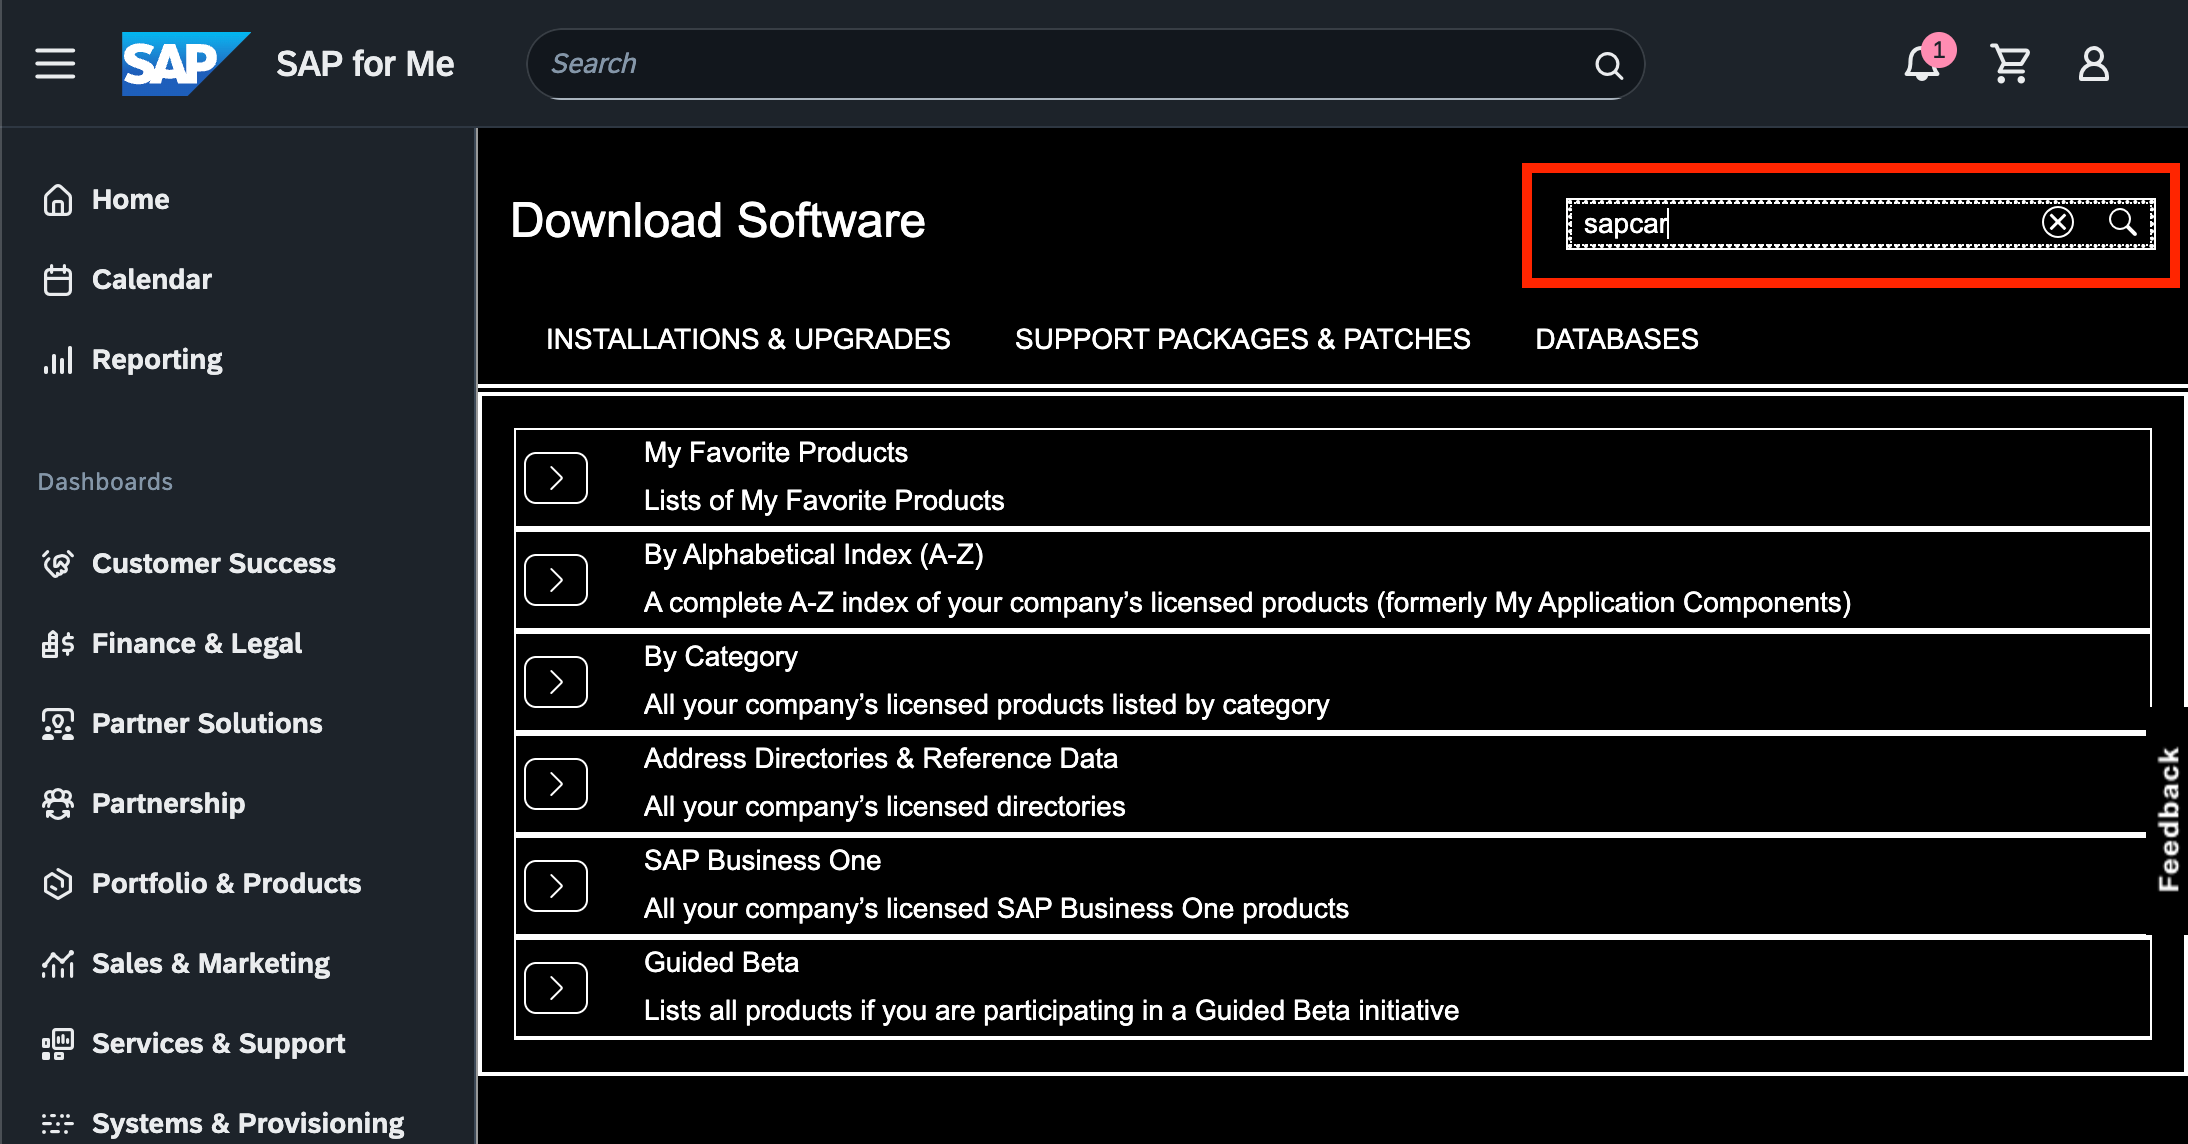Open the Feedback side tab
The height and width of the screenshot is (1144, 2188).
tap(2168, 820)
